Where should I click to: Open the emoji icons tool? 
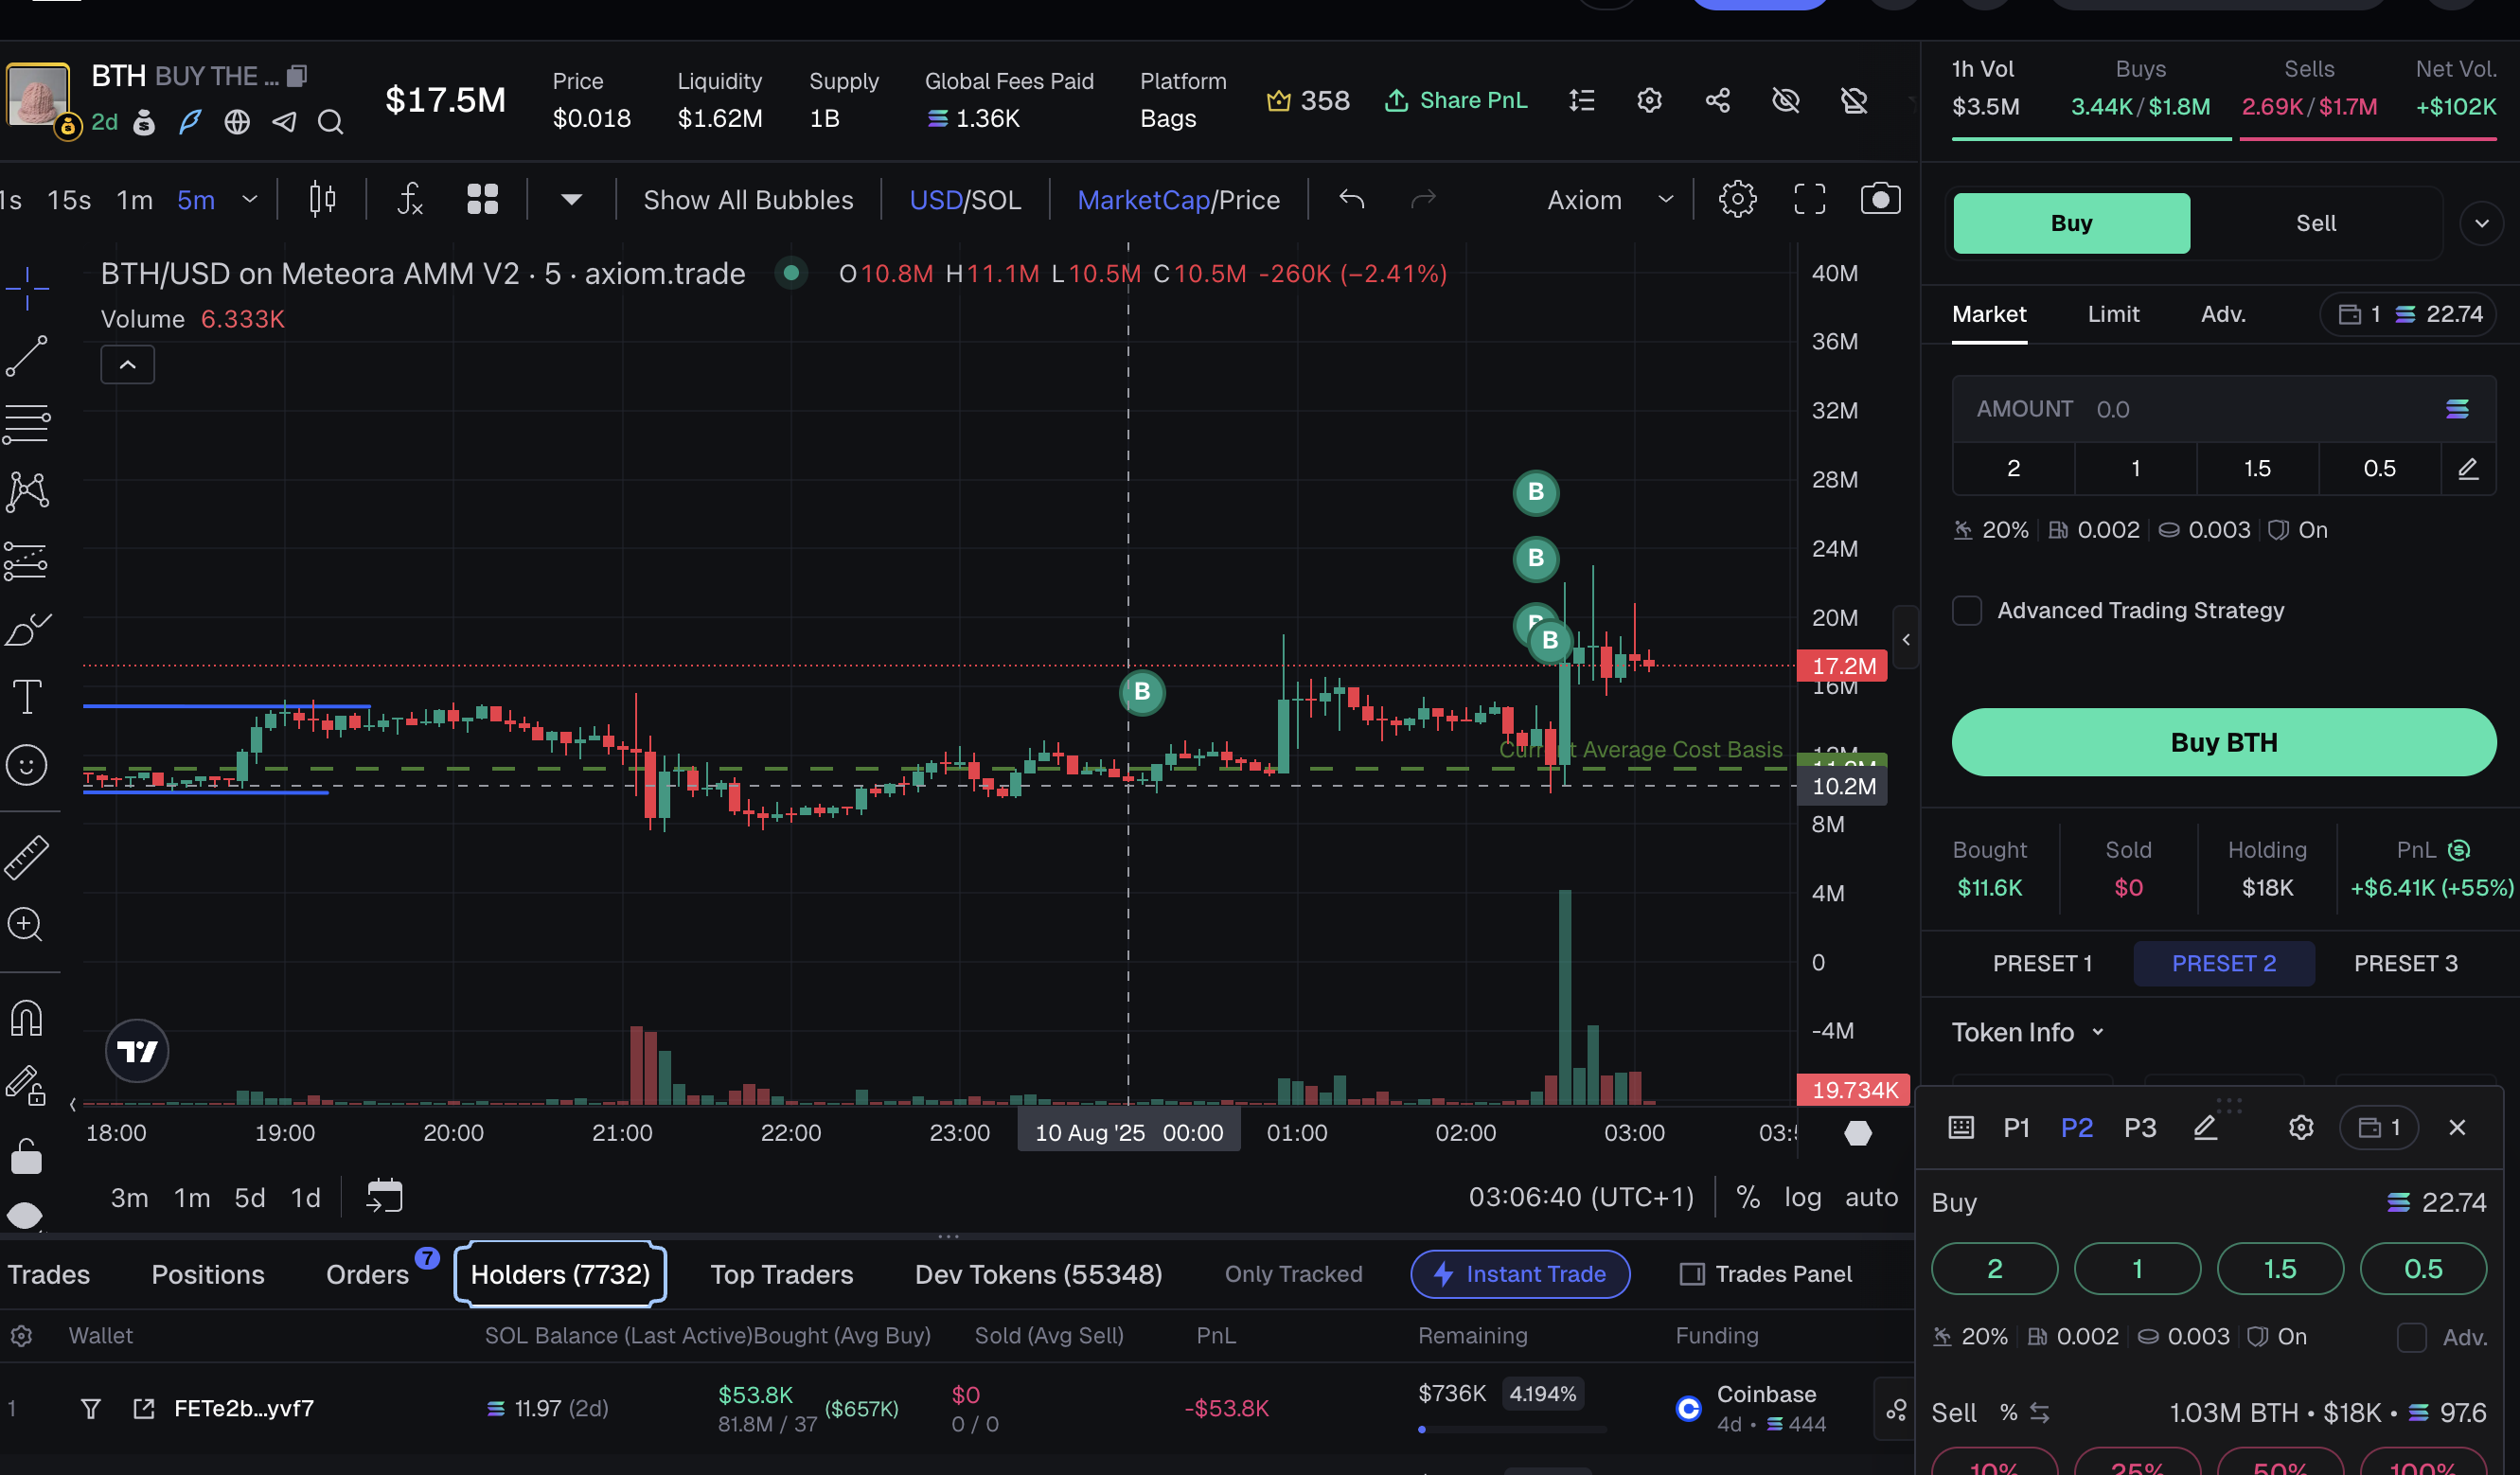point(27,766)
